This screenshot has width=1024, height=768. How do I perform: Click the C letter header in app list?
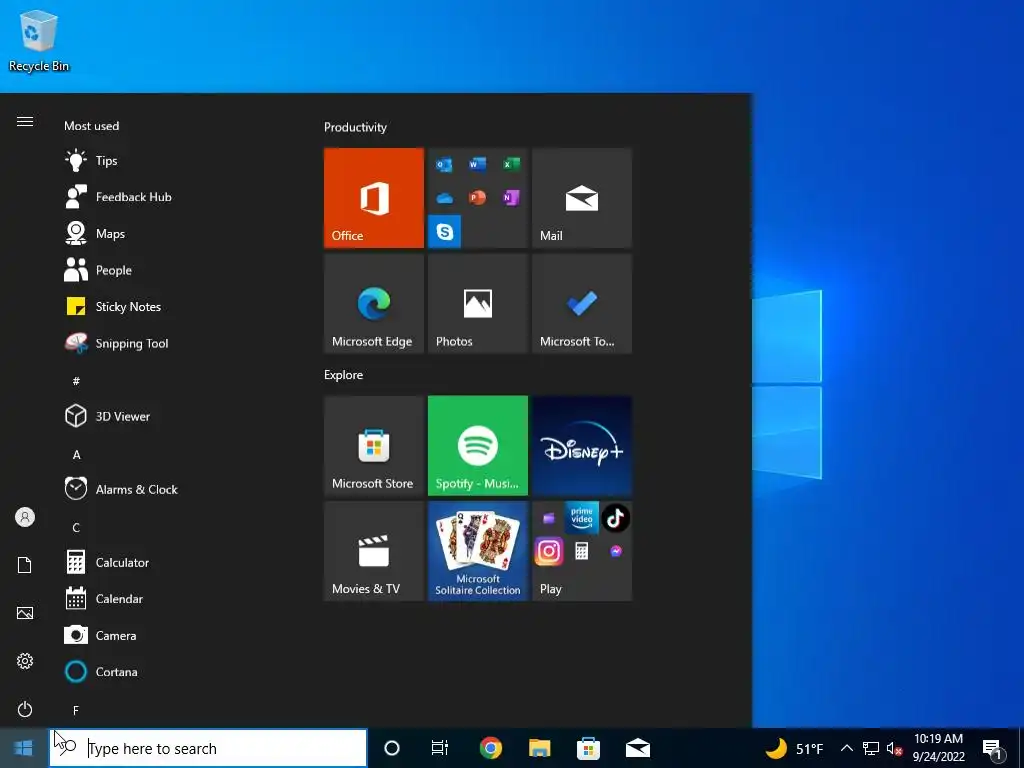tap(76, 528)
